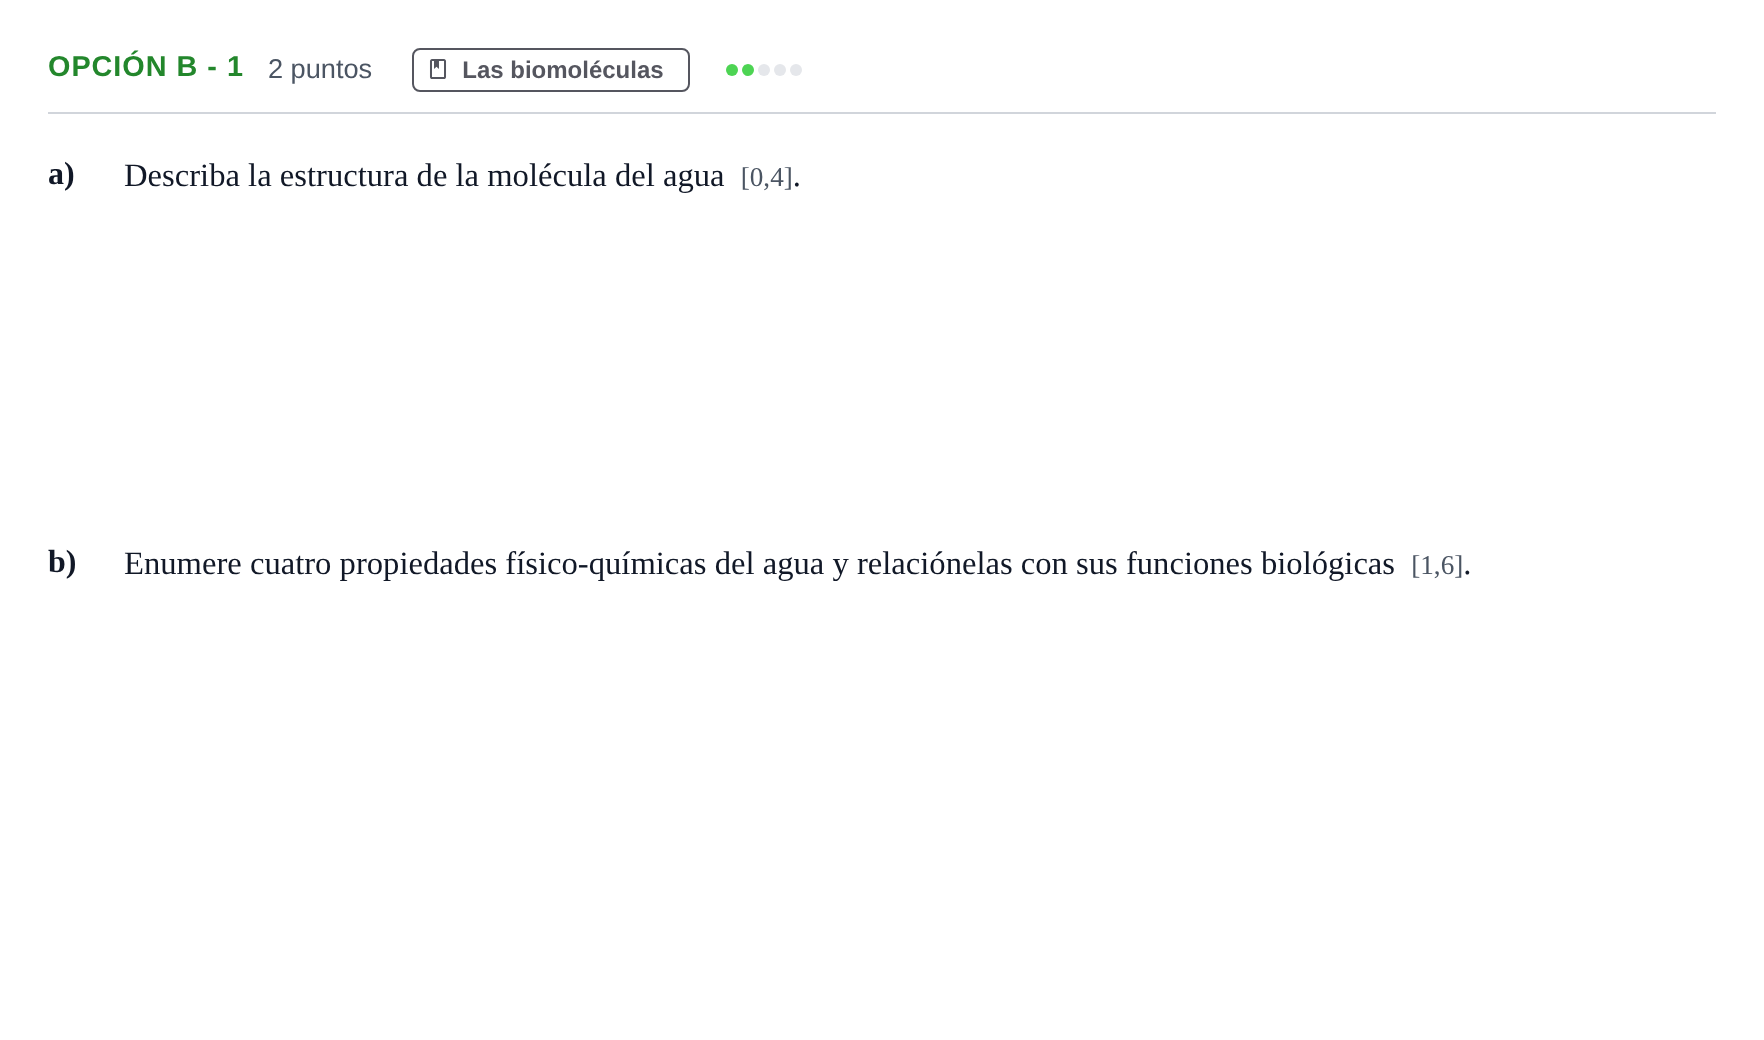Click the green difficulty dots indicator
This screenshot has width=1764, height=1040.
[x=764, y=70]
